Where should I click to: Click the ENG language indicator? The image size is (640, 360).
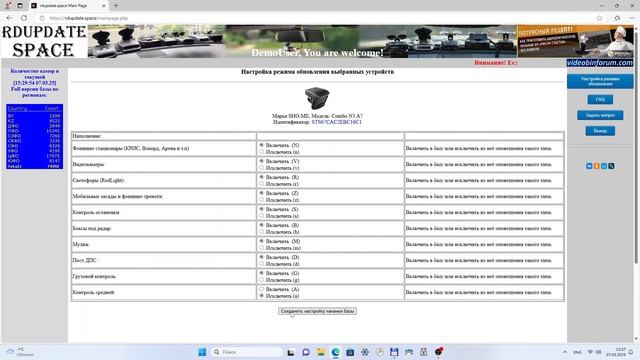[578, 352]
